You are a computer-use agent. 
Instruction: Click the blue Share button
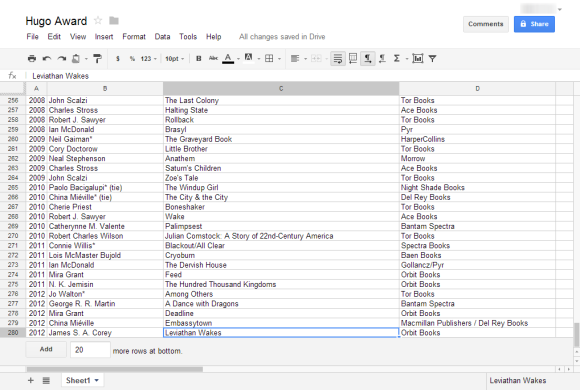coord(534,24)
